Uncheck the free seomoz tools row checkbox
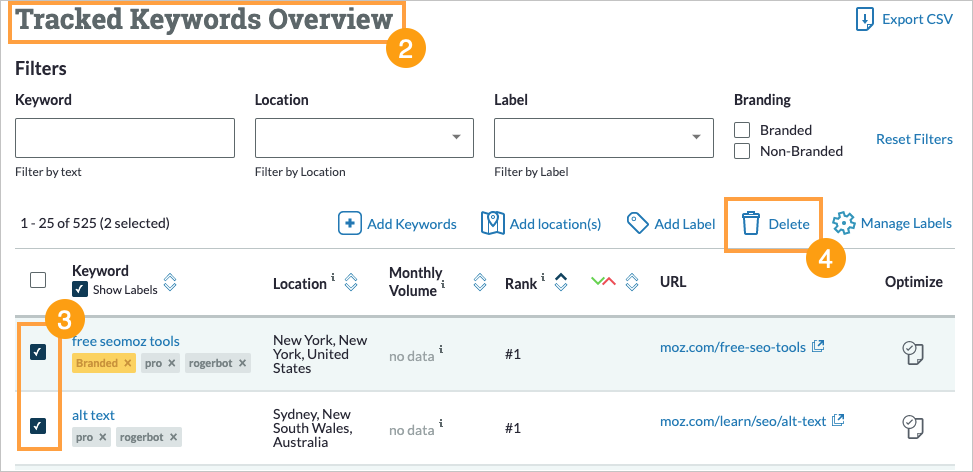This screenshot has width=973, height=472. pyautogui.click(x=38, y=352)
